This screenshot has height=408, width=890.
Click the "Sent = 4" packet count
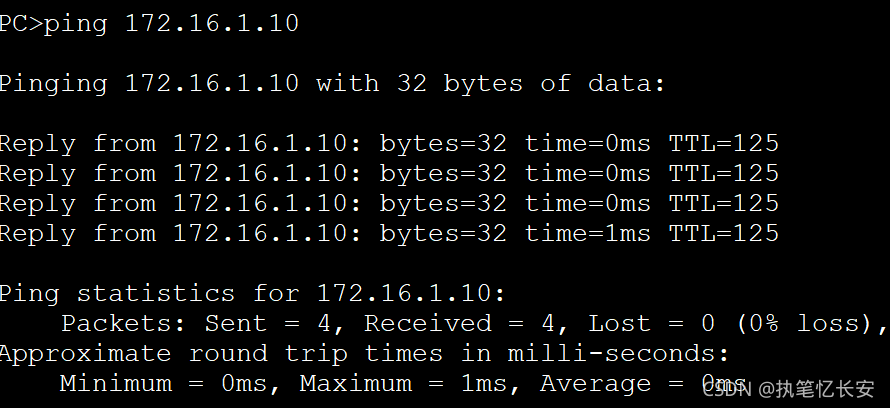pos(268,324)
